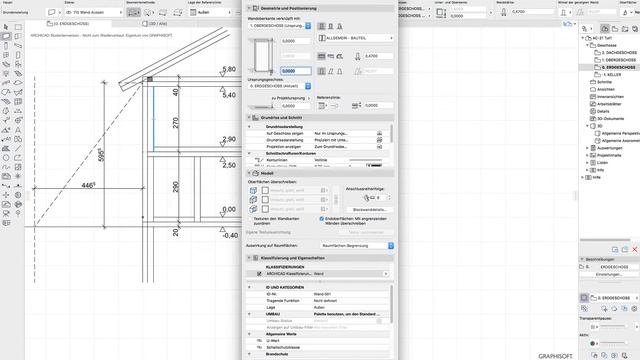Collapse Geometrie und Positionierung section

tap(249, 8)
